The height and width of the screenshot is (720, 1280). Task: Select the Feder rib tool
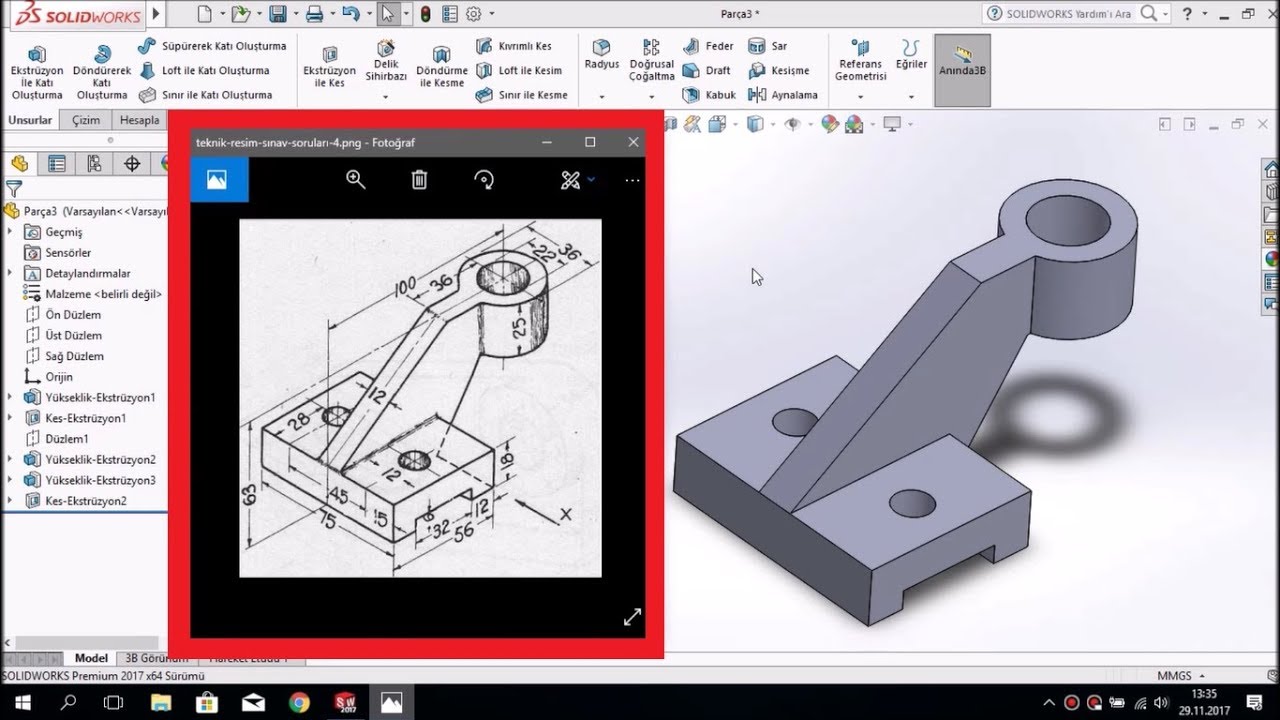click(708, 46)
